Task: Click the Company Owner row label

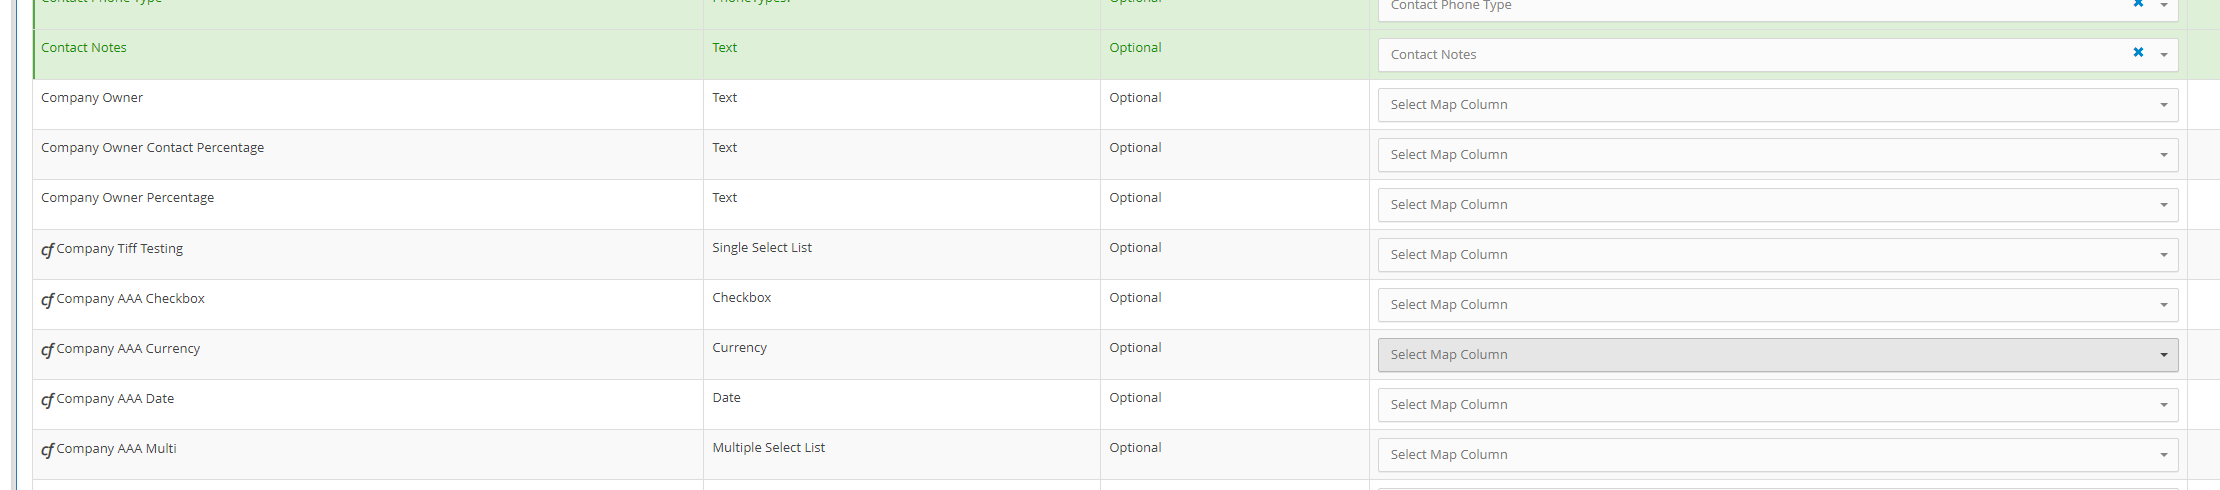Action: coord(92,97)
